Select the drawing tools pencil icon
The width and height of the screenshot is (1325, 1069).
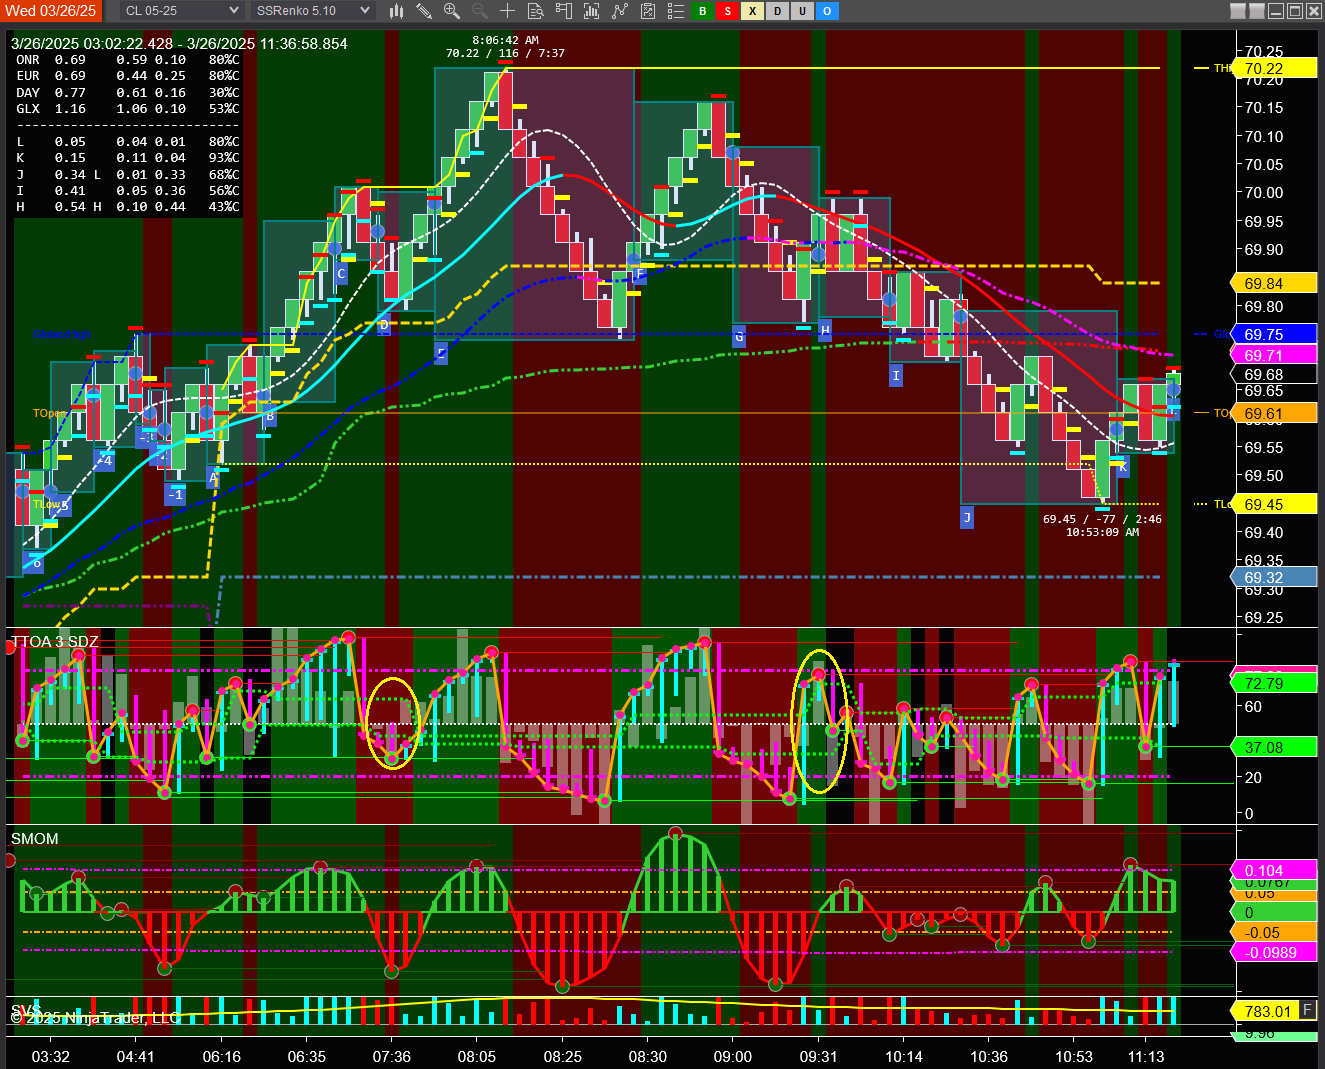click(424, 11)
